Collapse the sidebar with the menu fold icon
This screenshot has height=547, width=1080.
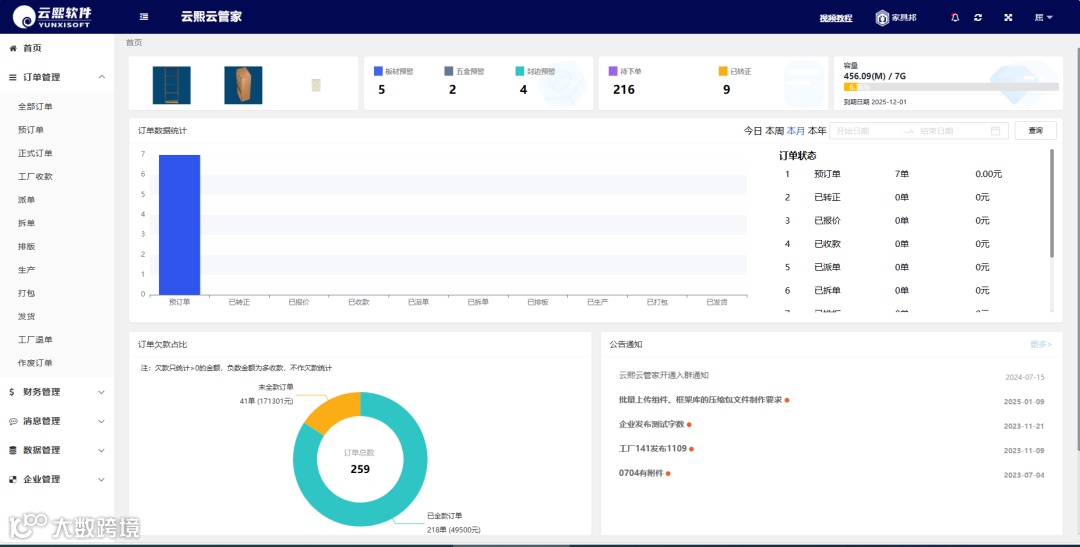(144, 17)
